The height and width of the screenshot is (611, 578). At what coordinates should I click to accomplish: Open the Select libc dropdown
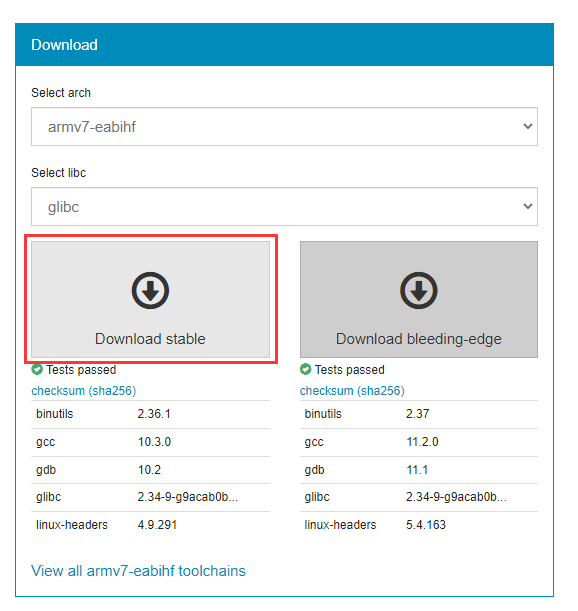[x=284, y=207]
